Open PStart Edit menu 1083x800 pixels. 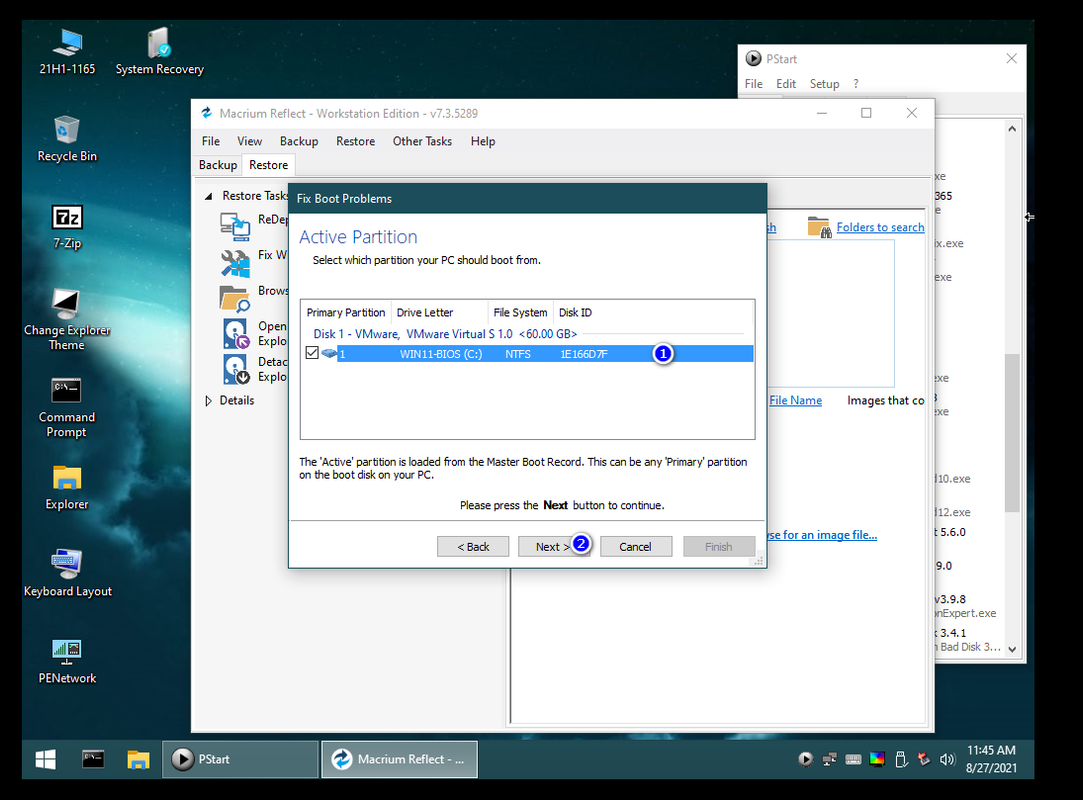point(786,84)
